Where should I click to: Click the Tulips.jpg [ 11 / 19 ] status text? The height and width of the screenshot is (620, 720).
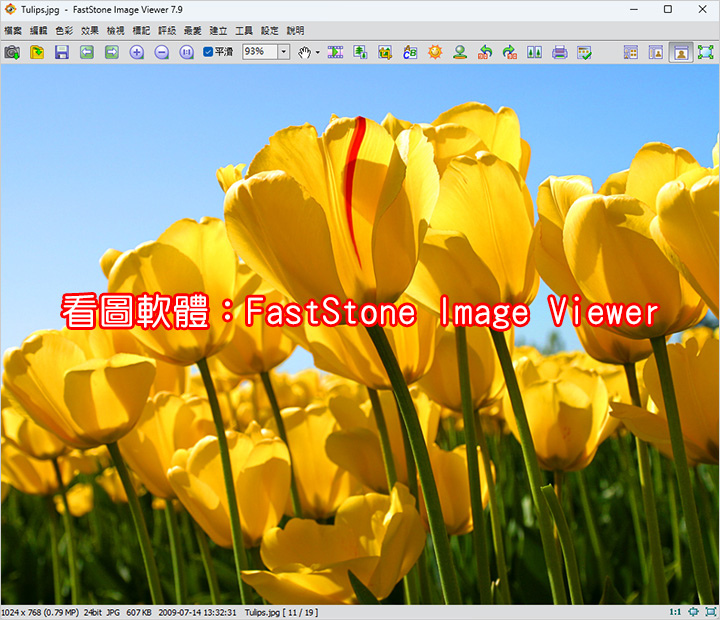pos(281,612)
